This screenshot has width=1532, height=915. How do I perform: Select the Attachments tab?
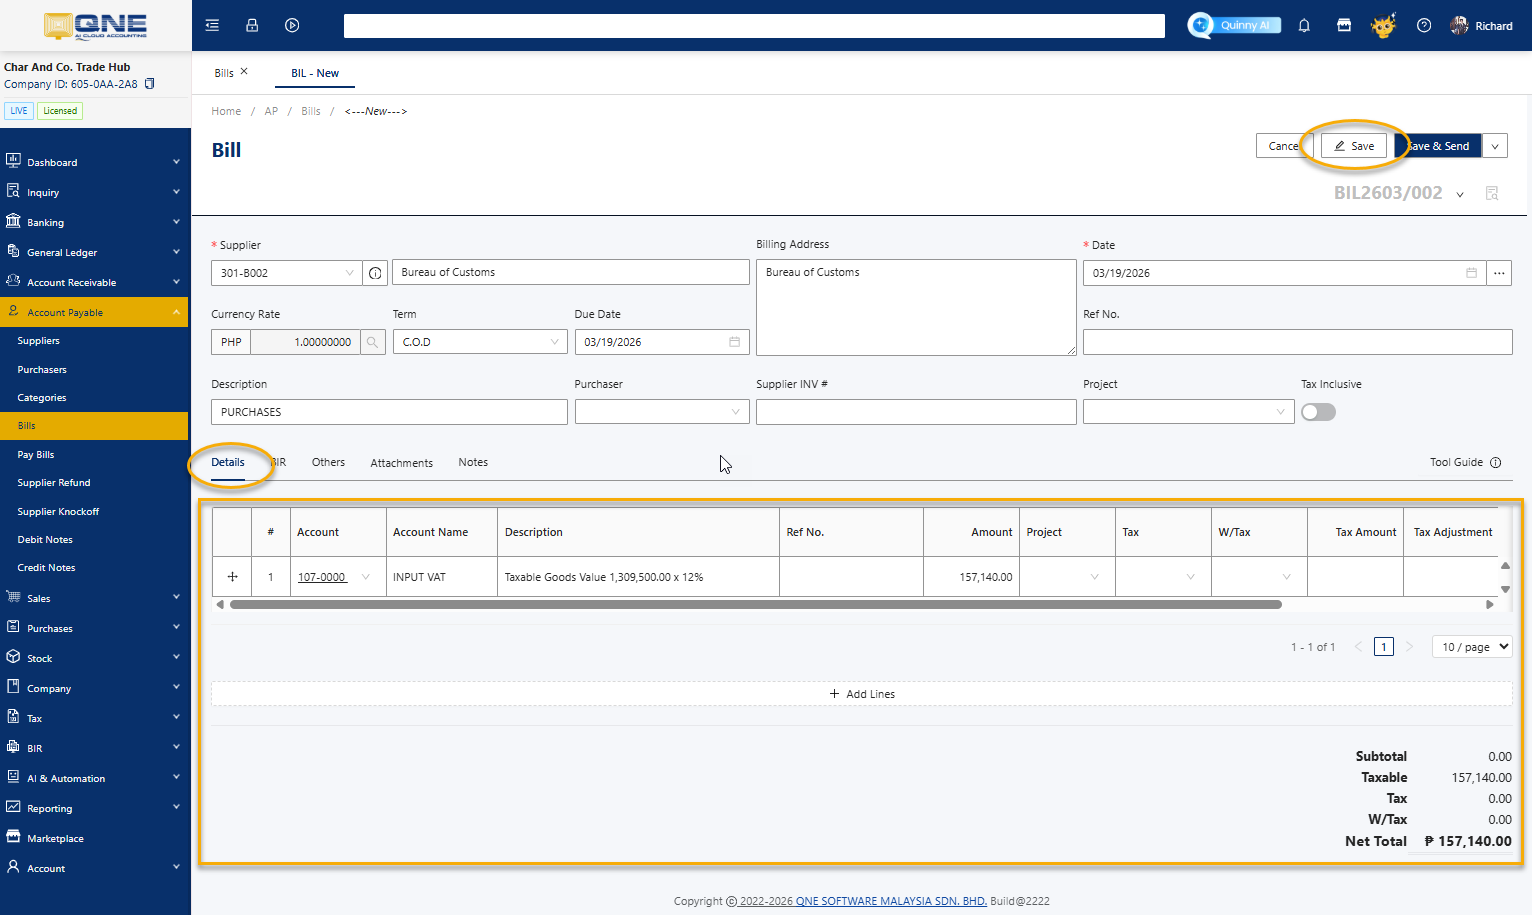401,463
